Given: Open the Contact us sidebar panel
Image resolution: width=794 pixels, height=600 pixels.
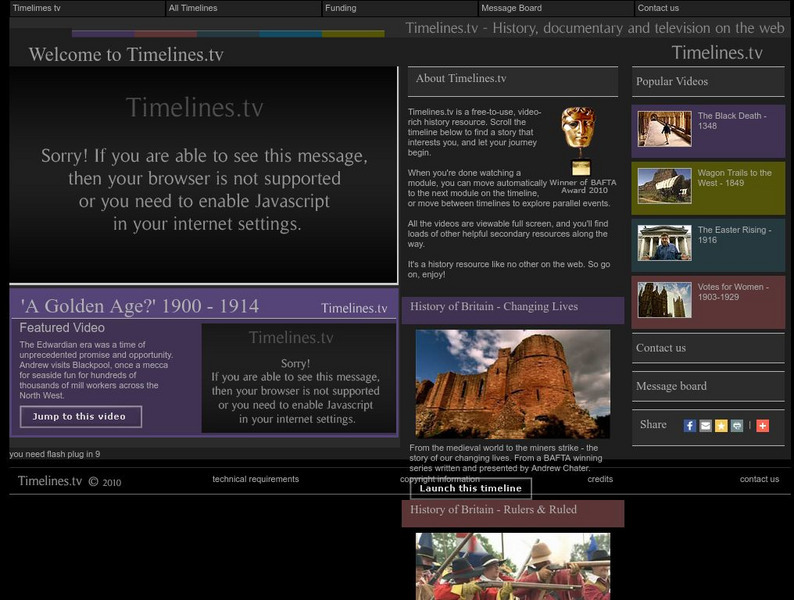Looking at the screenshot, I should pyautogui.click(x=708, y=348).
